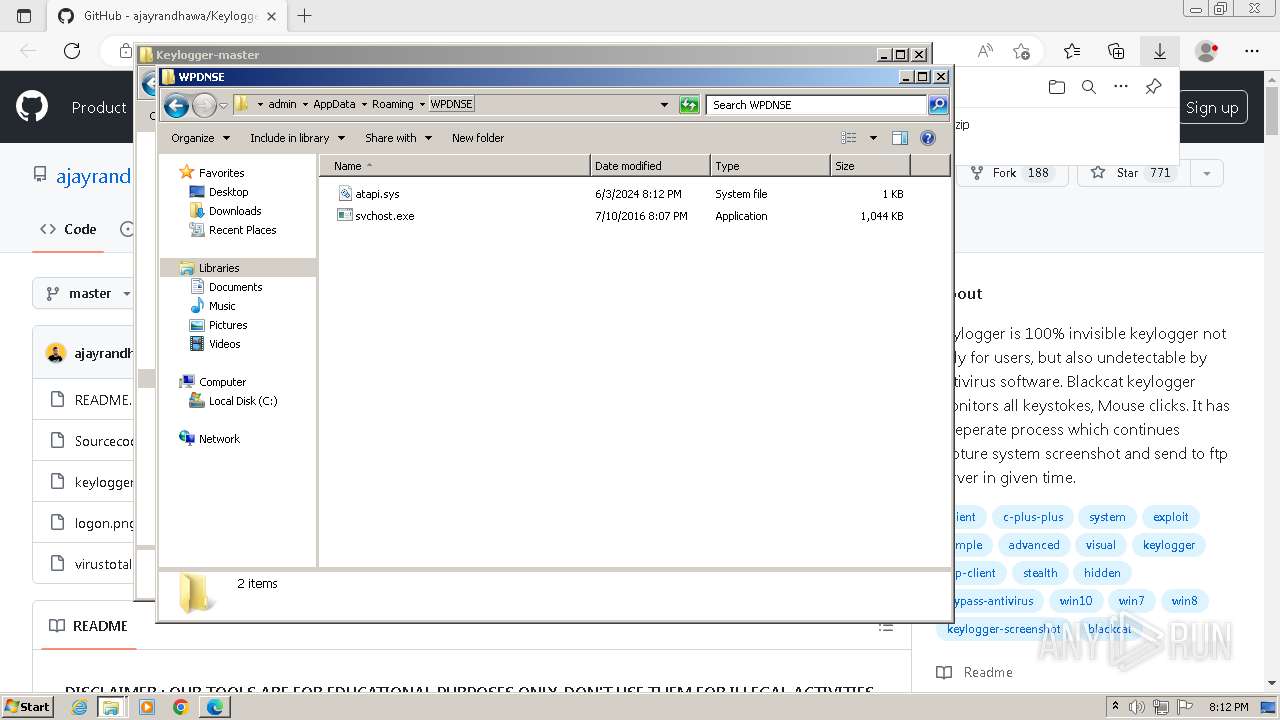Open Chrome from the taskbar
Image resolution: width=1280 pixels, height=720 pixels.
[x=180, y=707]
